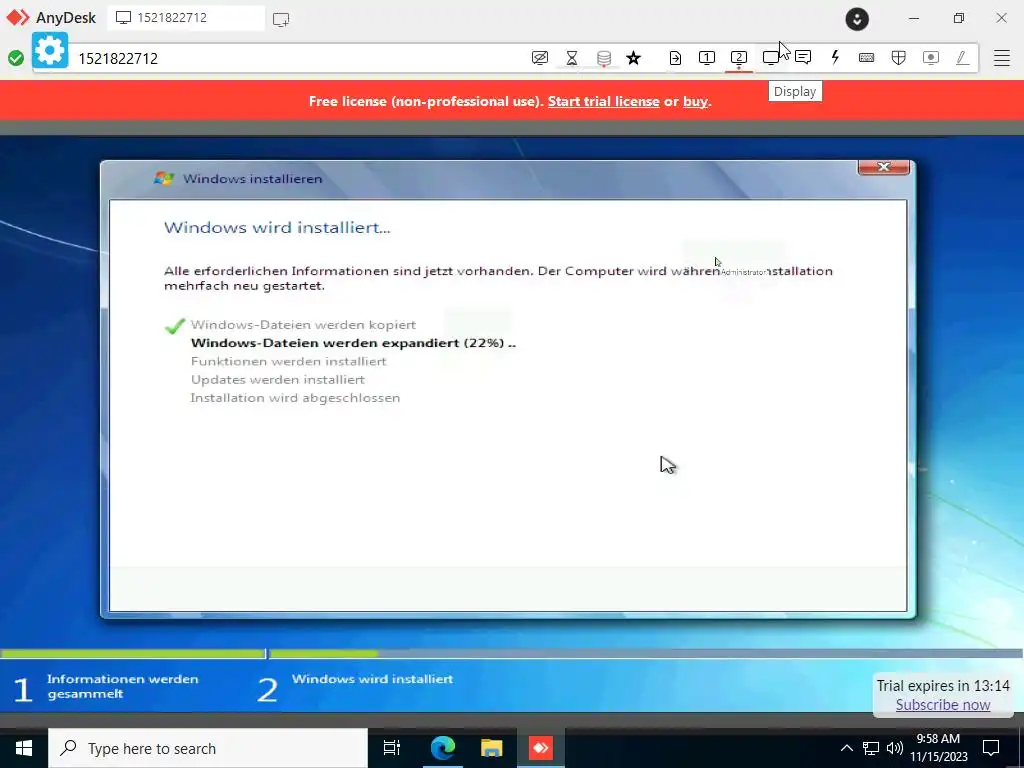Open the Windows Start menu
The image size is (1024, 768).
point(24,748)
